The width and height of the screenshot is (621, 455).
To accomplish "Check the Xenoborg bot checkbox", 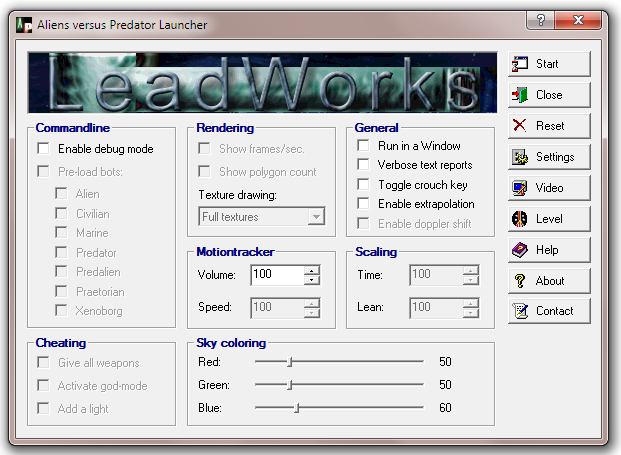I will pyautogui.click(x=61, y=310).
